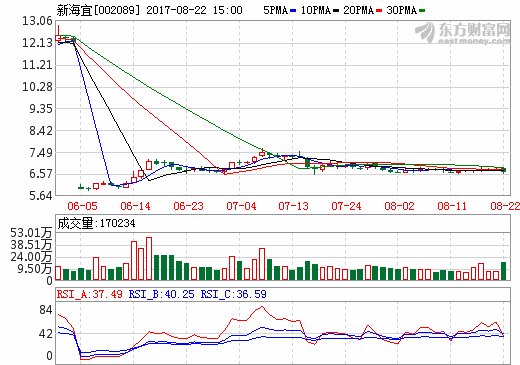Click the 30PMA legend label
This screenshot has height=365, width=520.
click(401, 10)
